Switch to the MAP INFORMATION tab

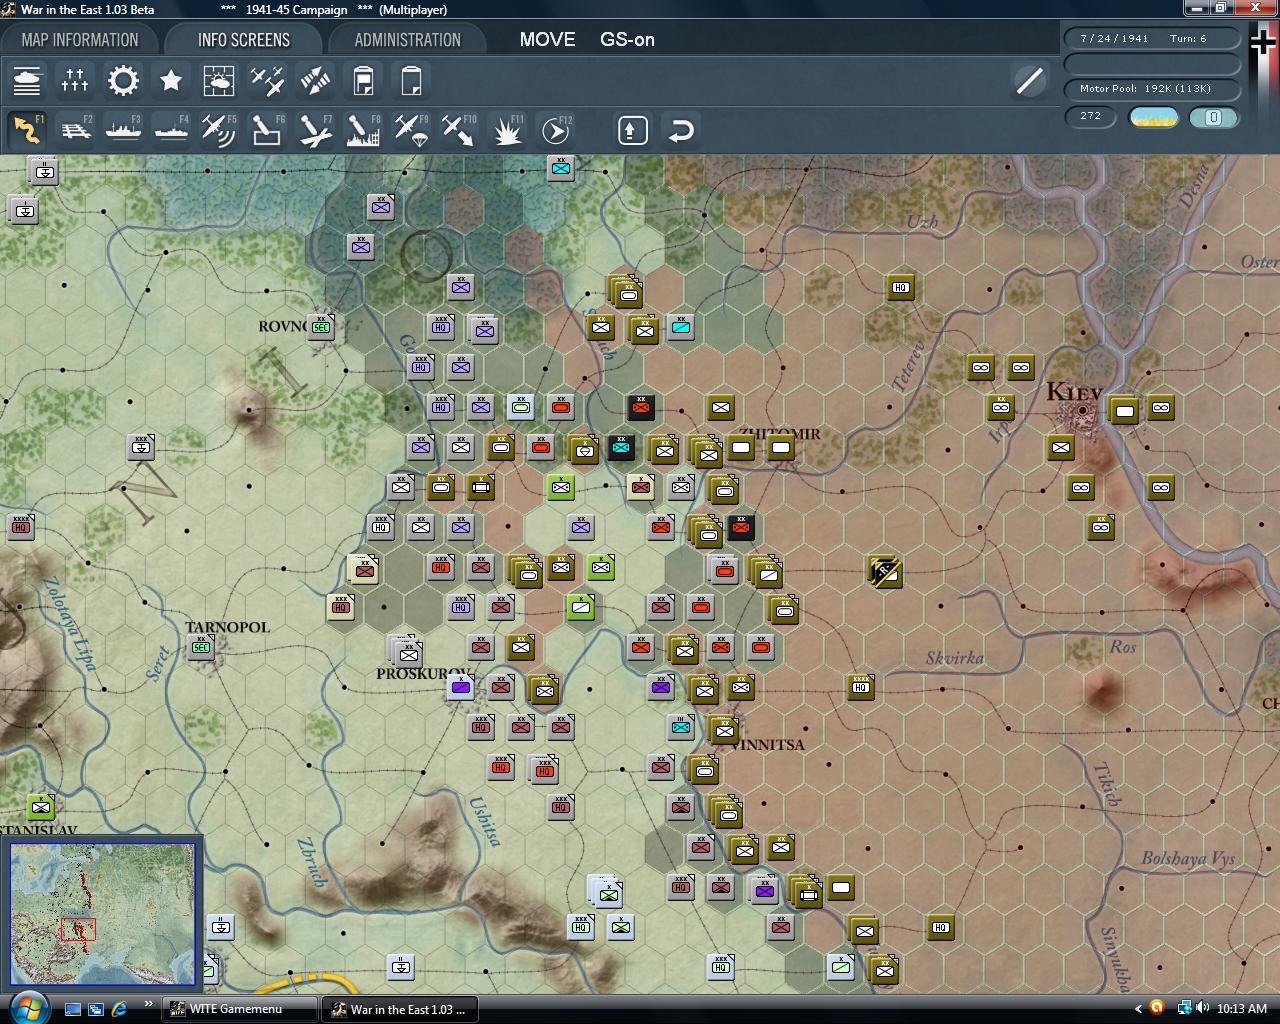(80, 40)
